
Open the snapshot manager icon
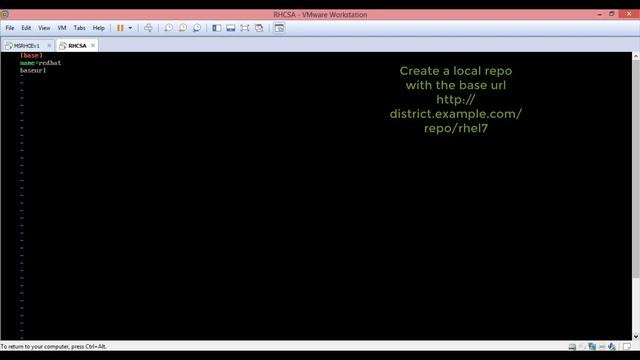pyautogui.click(x=197, y=28)
